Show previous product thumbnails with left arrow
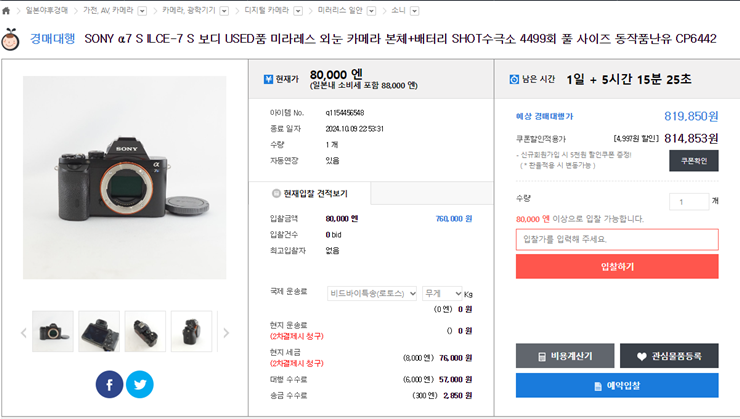The image size is (740, 419). point(24,333)
